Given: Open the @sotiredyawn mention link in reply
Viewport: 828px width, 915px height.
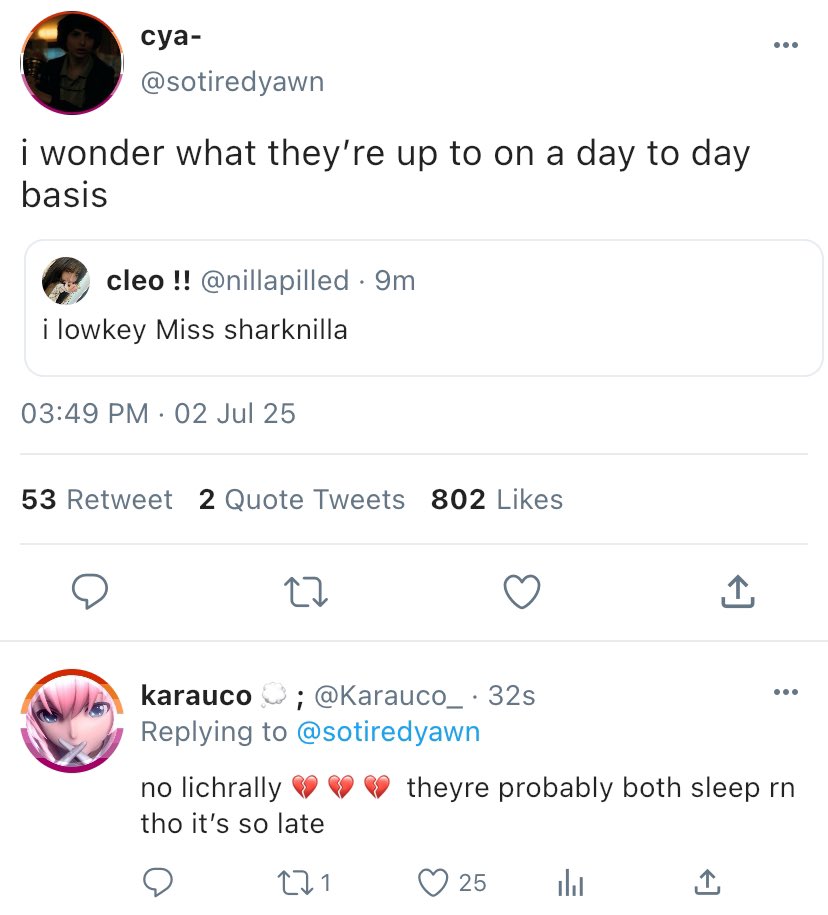Looking at the screenshot, I should (x=388, y=731).
